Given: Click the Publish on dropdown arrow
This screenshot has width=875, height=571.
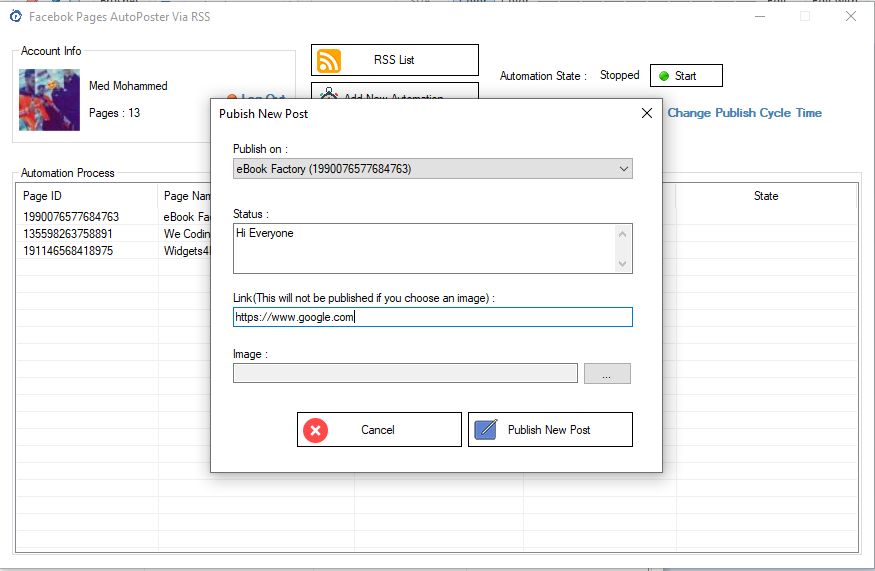Looking at the screenshot, I should (624, 169).
